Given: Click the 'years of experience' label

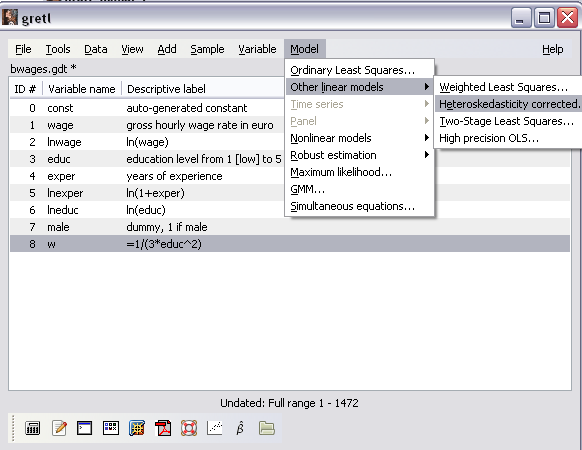Looking at the screenshot, I should (x=174, y=176).
